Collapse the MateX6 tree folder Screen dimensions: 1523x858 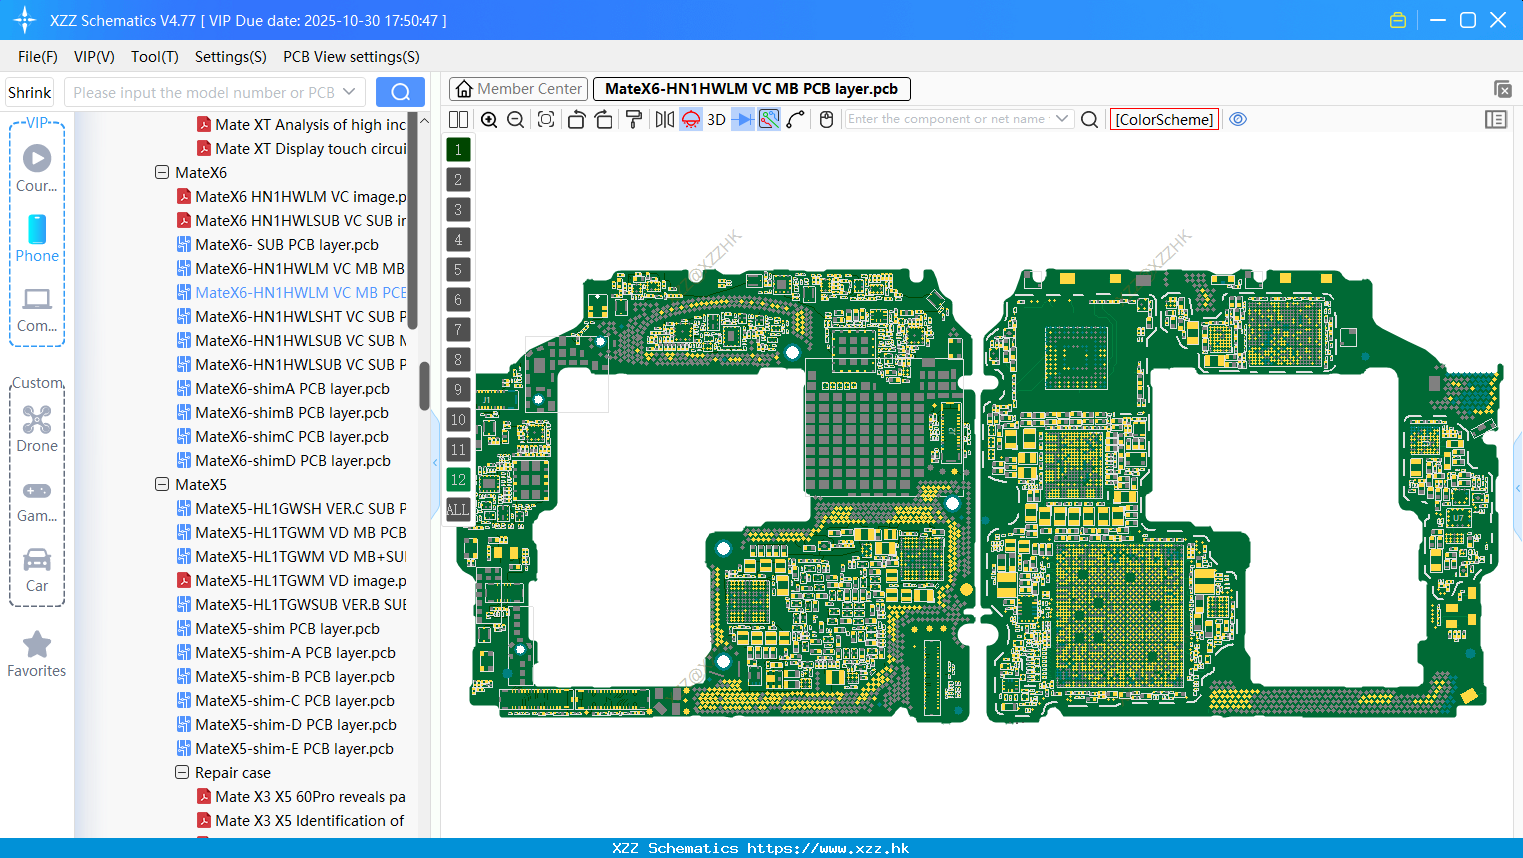click(x=162, y=172)
